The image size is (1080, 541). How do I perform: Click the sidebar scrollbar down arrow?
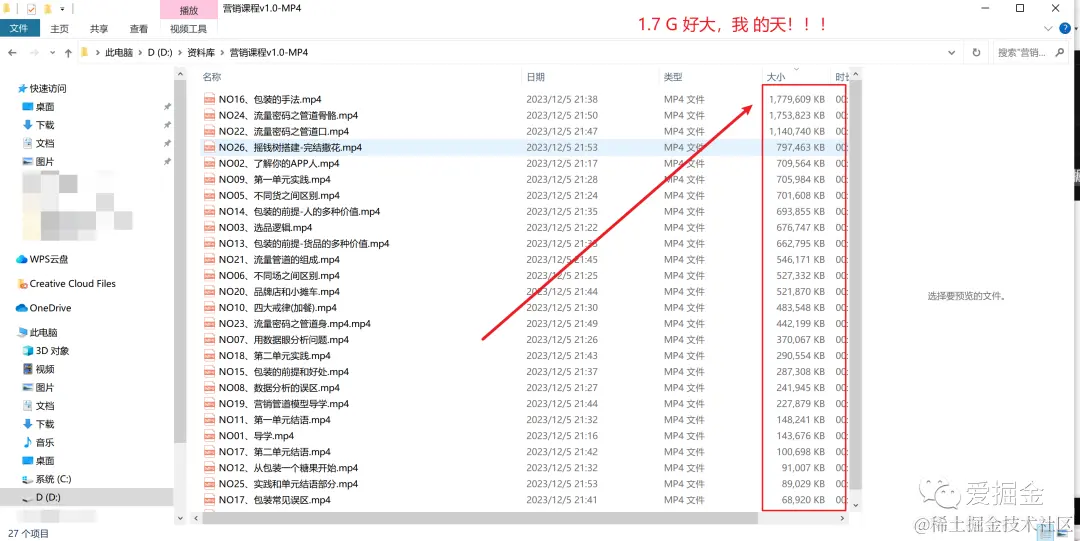click(x=180, y=518)
